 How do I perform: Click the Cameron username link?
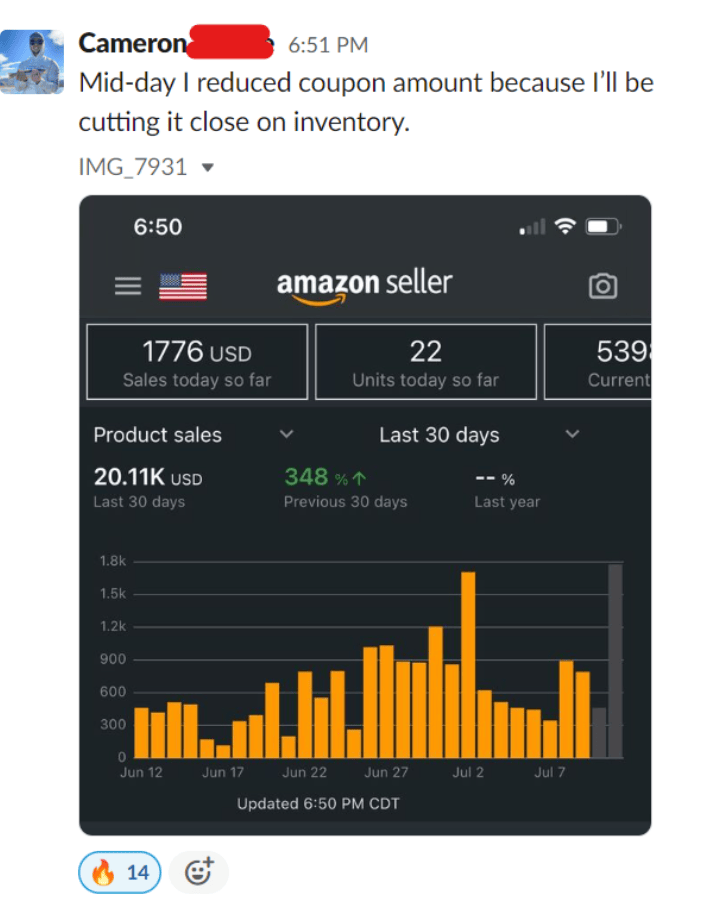132,44
